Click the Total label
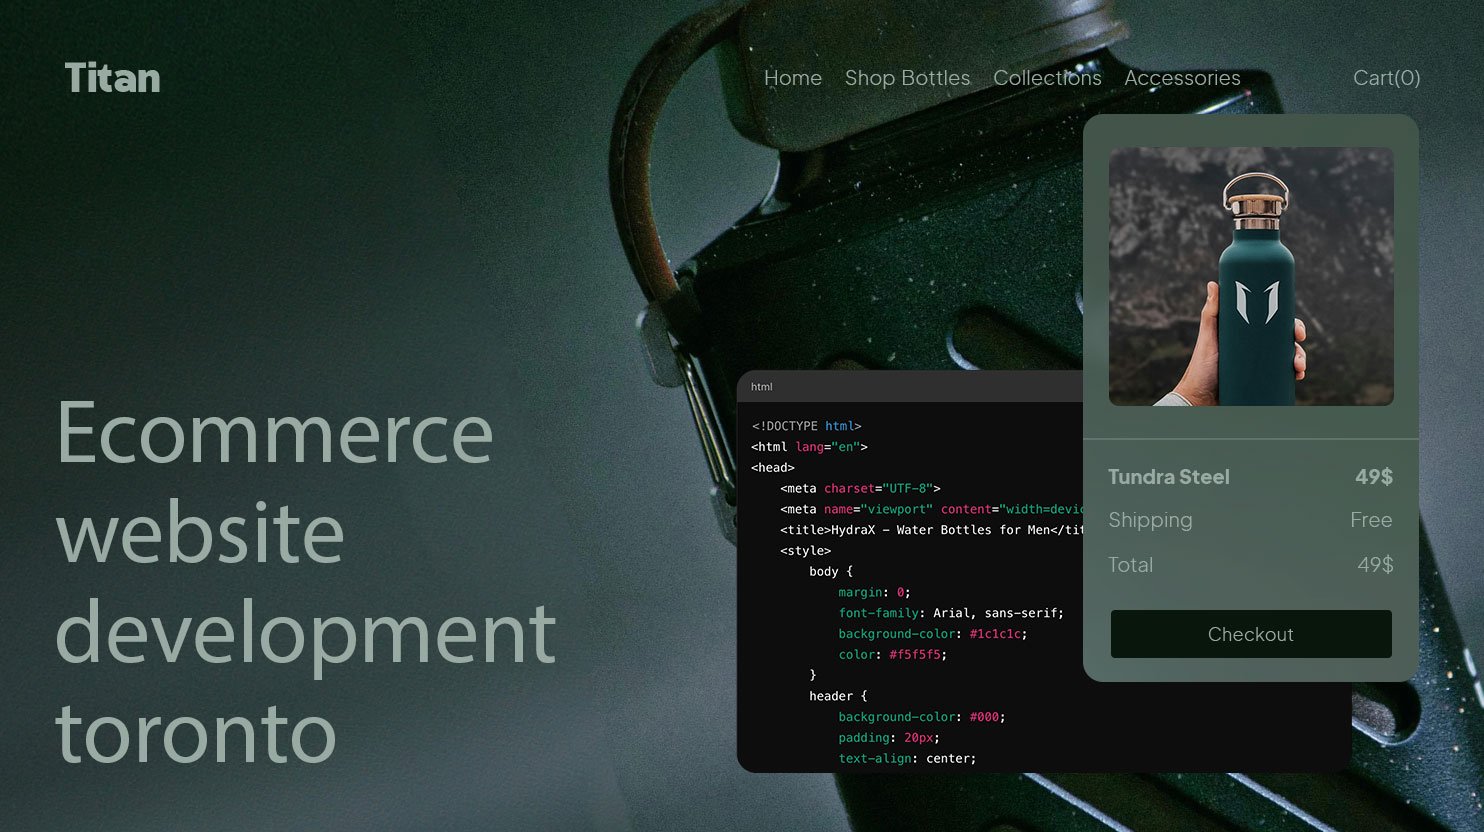 coord(1130,565)
